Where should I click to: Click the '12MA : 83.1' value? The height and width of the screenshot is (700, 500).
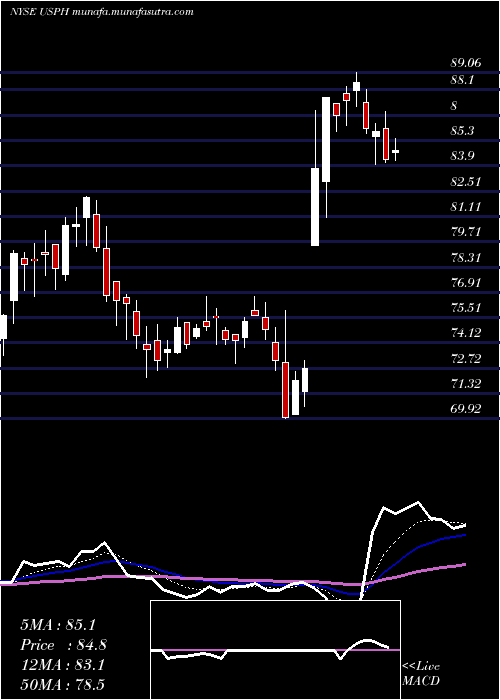point(62,665)
